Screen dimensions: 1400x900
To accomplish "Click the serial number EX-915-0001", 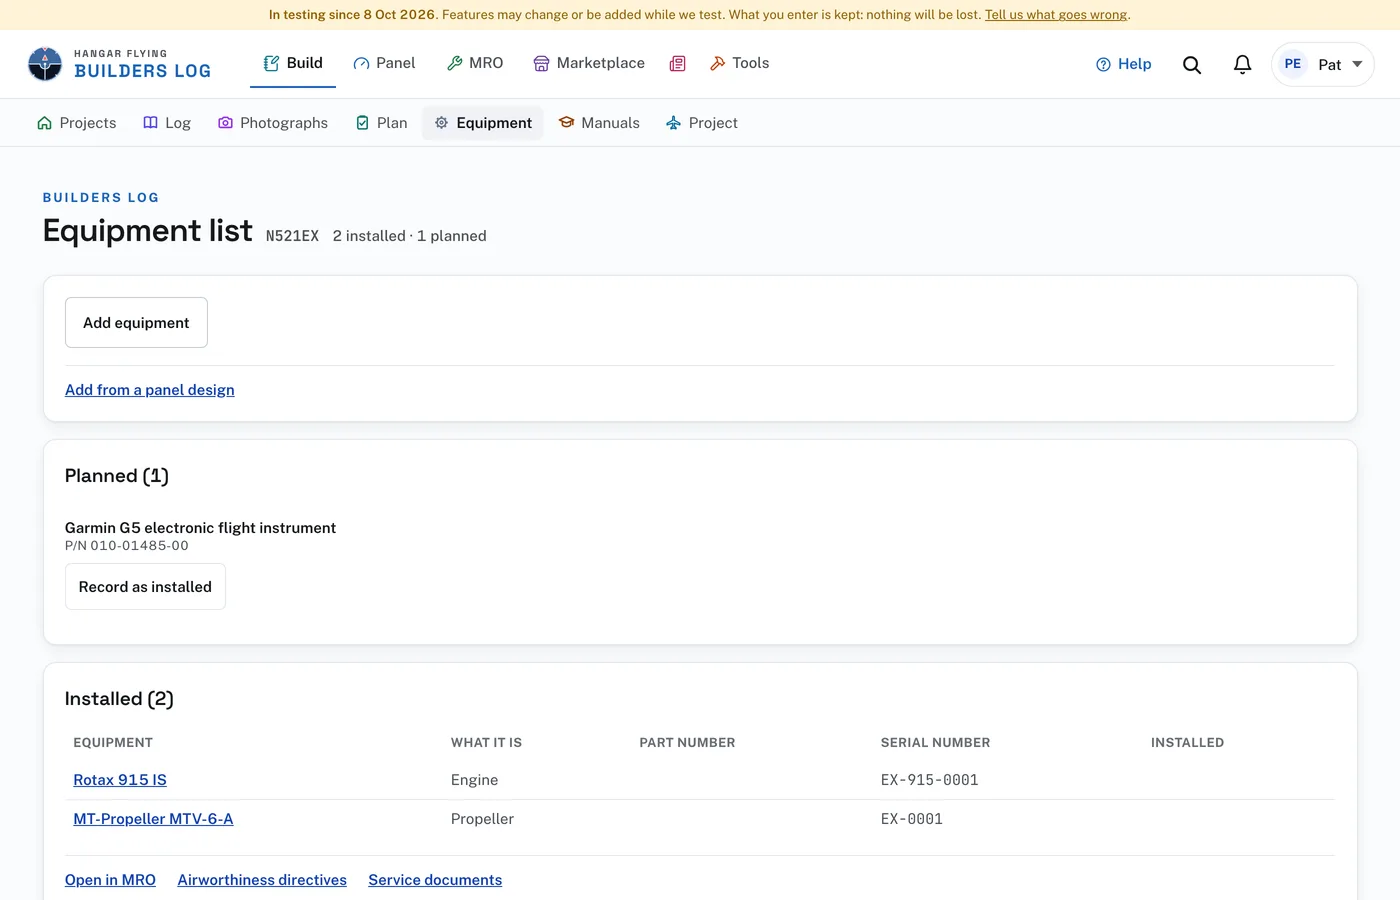I will click(930, 780).
